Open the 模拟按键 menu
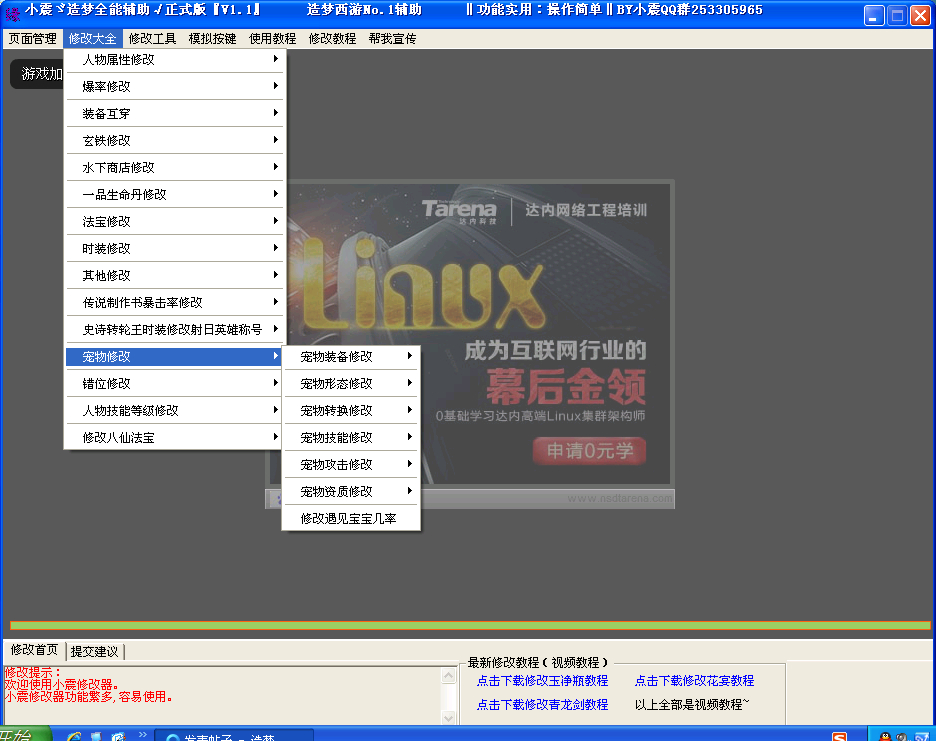The height and width of the screenshot is (741, 936). point(213,39)
